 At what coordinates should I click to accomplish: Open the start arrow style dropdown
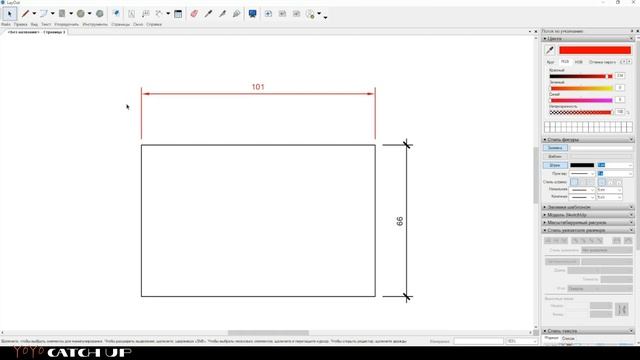coord(582,190)
